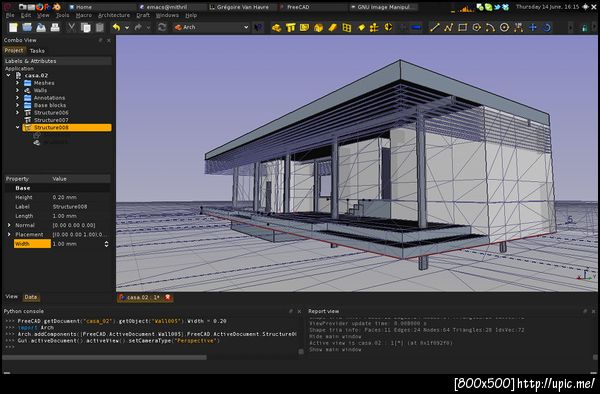Create a new document with toolbar icon
The width and height of the screenshot is (600, 394).
[13, 27]
